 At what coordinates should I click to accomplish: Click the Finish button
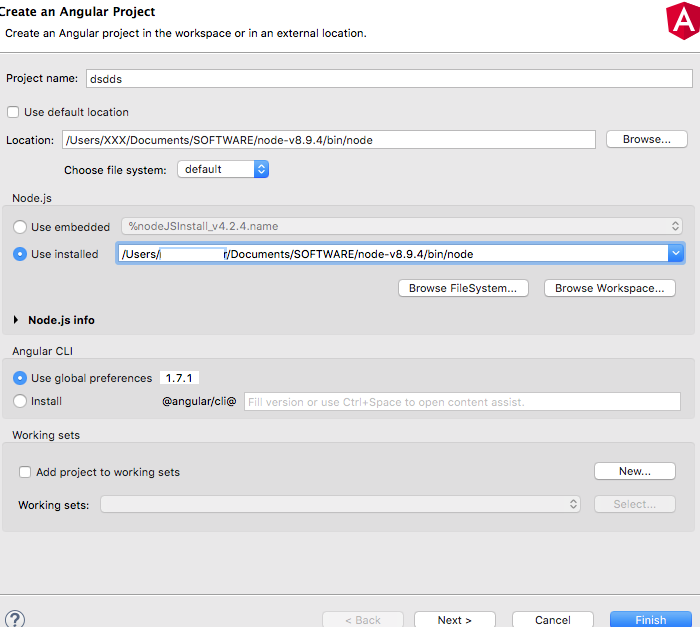650,619
